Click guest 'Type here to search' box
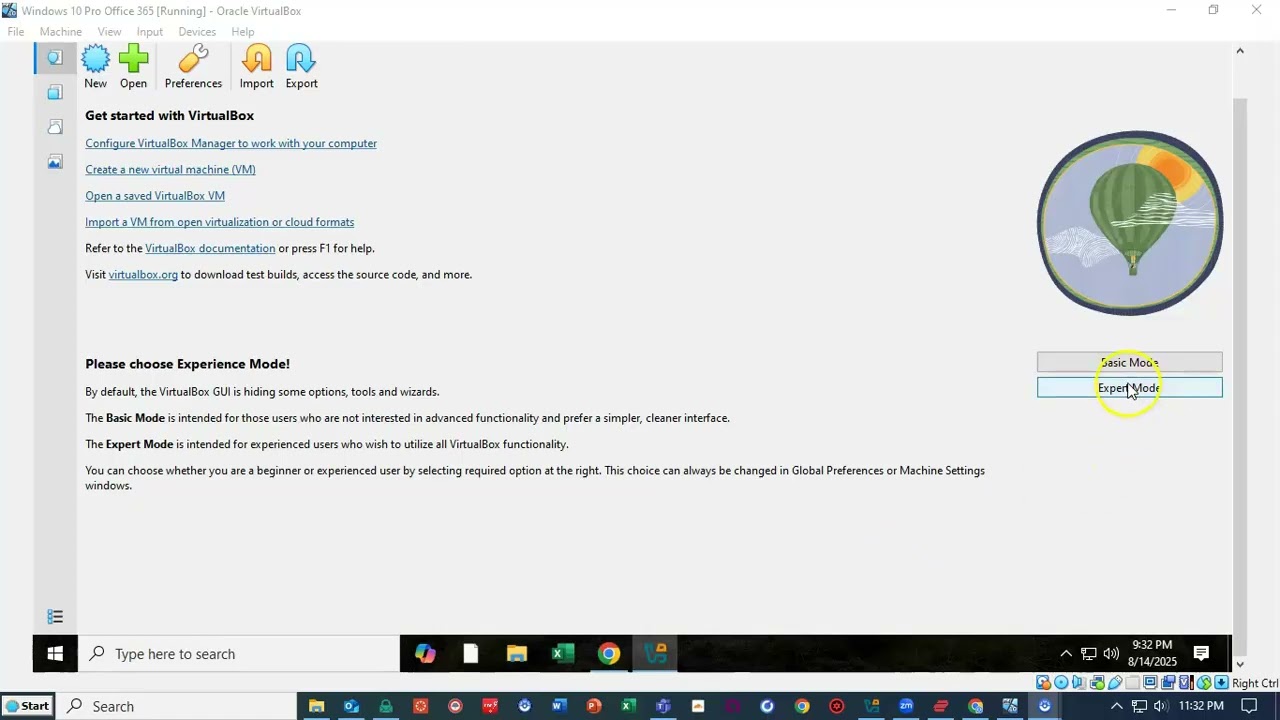This screenshot has width=1280, height=720. [238, 654]
